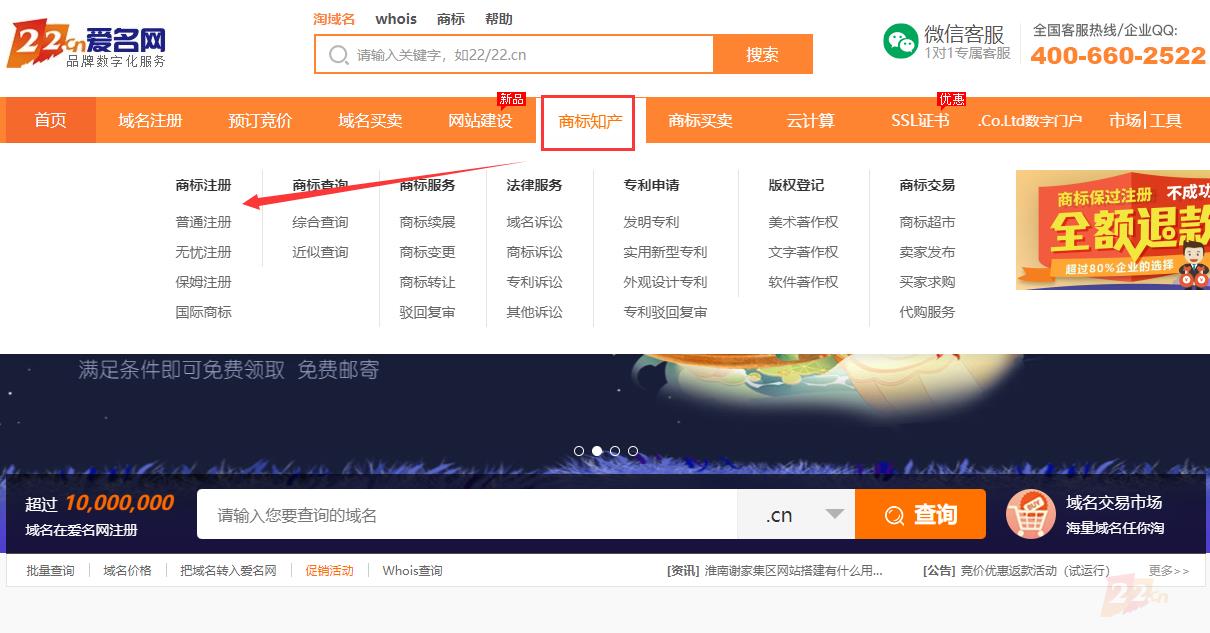Open 域名价格 link
The width and height of the screenshot is (1210, 633).
click(127, 571)
